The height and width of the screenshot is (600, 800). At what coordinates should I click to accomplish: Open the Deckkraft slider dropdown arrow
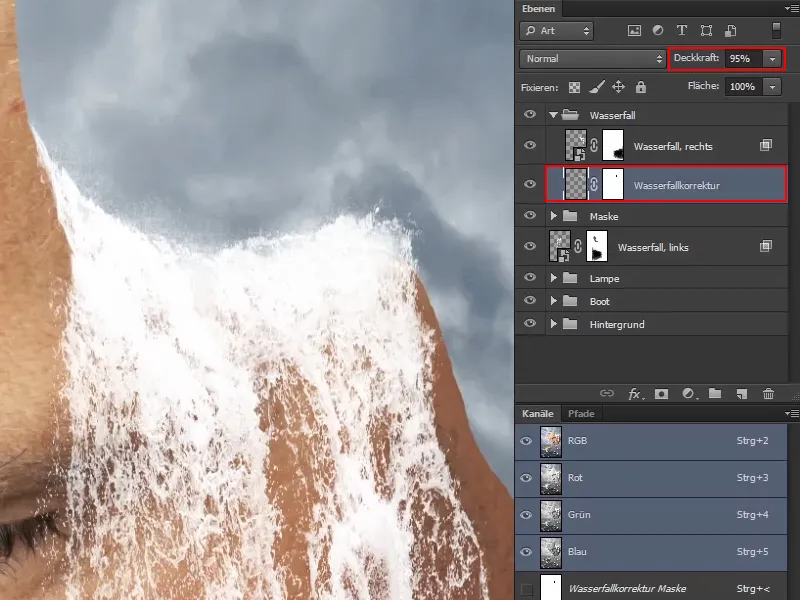[x=772, y=59]
